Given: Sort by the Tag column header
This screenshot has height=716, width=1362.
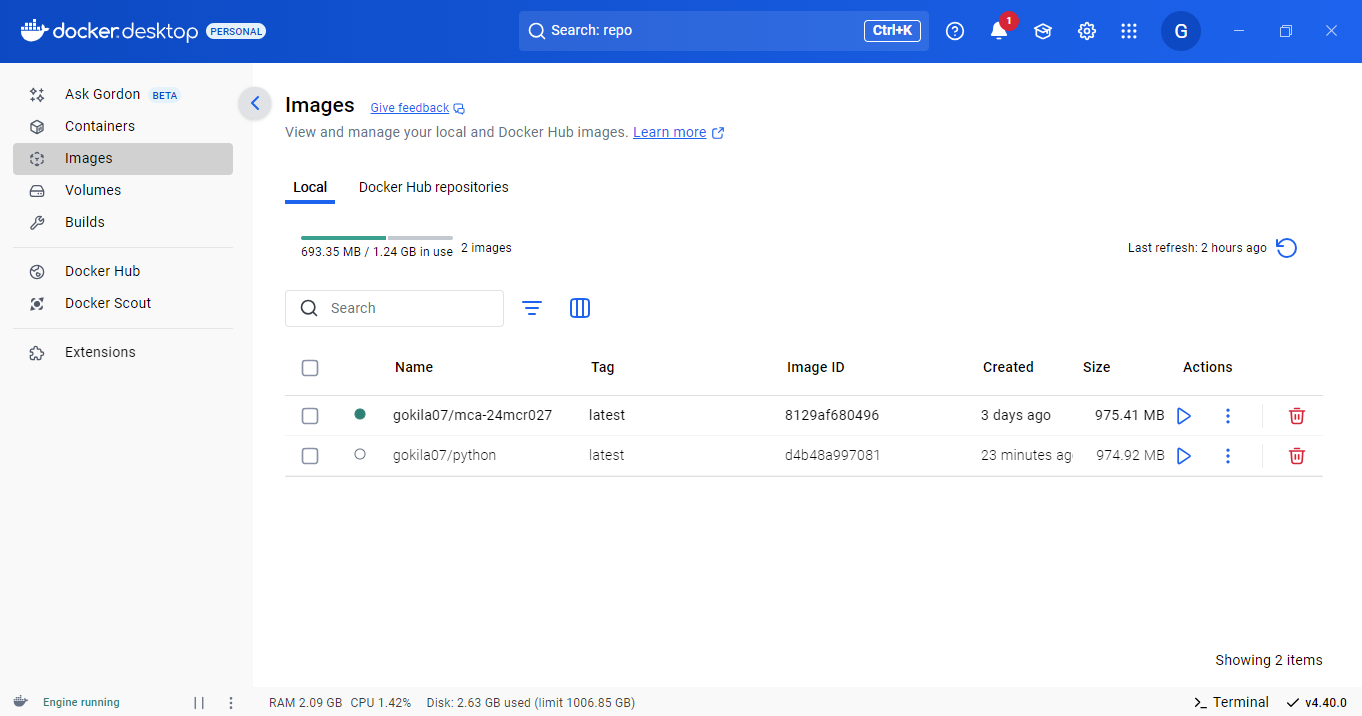Looking at the screenshot, I should point(602,367).
